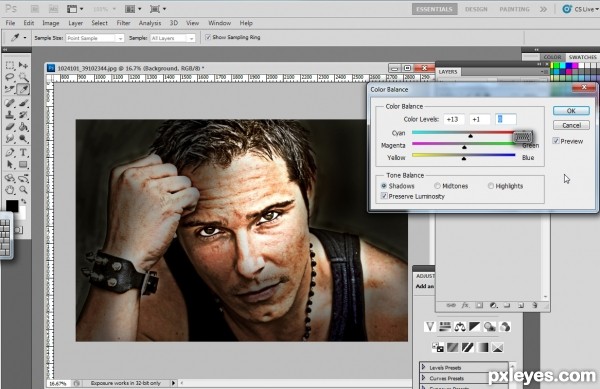
Task: Open the eyedropper tool preset picker
Action: coord(25,37)
